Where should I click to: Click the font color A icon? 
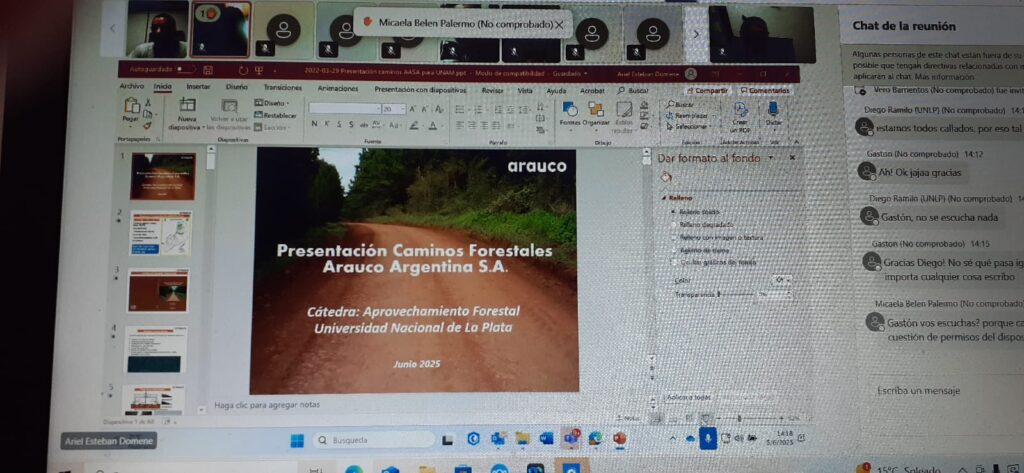pos(433,125)
